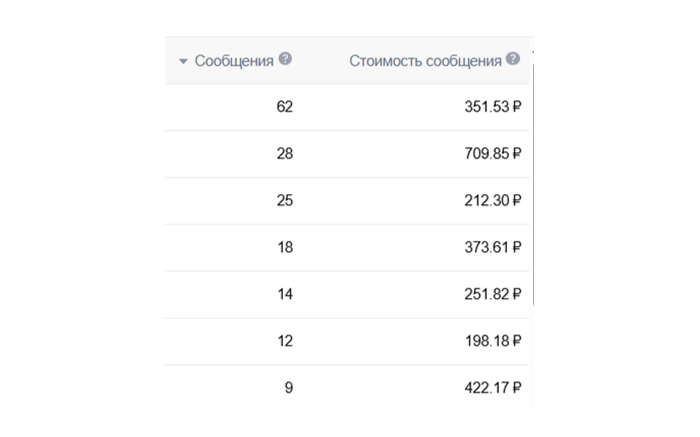Click the help icon beside Стоимость сообщения
This screenshot has width=700, height=437.
tap(513, 60)
